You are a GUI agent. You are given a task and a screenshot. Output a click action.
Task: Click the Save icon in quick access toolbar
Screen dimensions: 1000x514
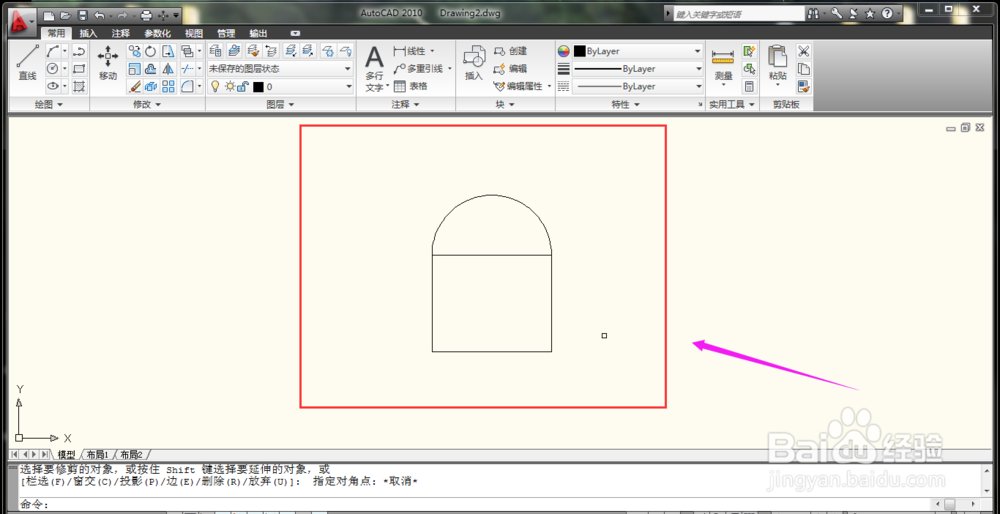[82, 15]
